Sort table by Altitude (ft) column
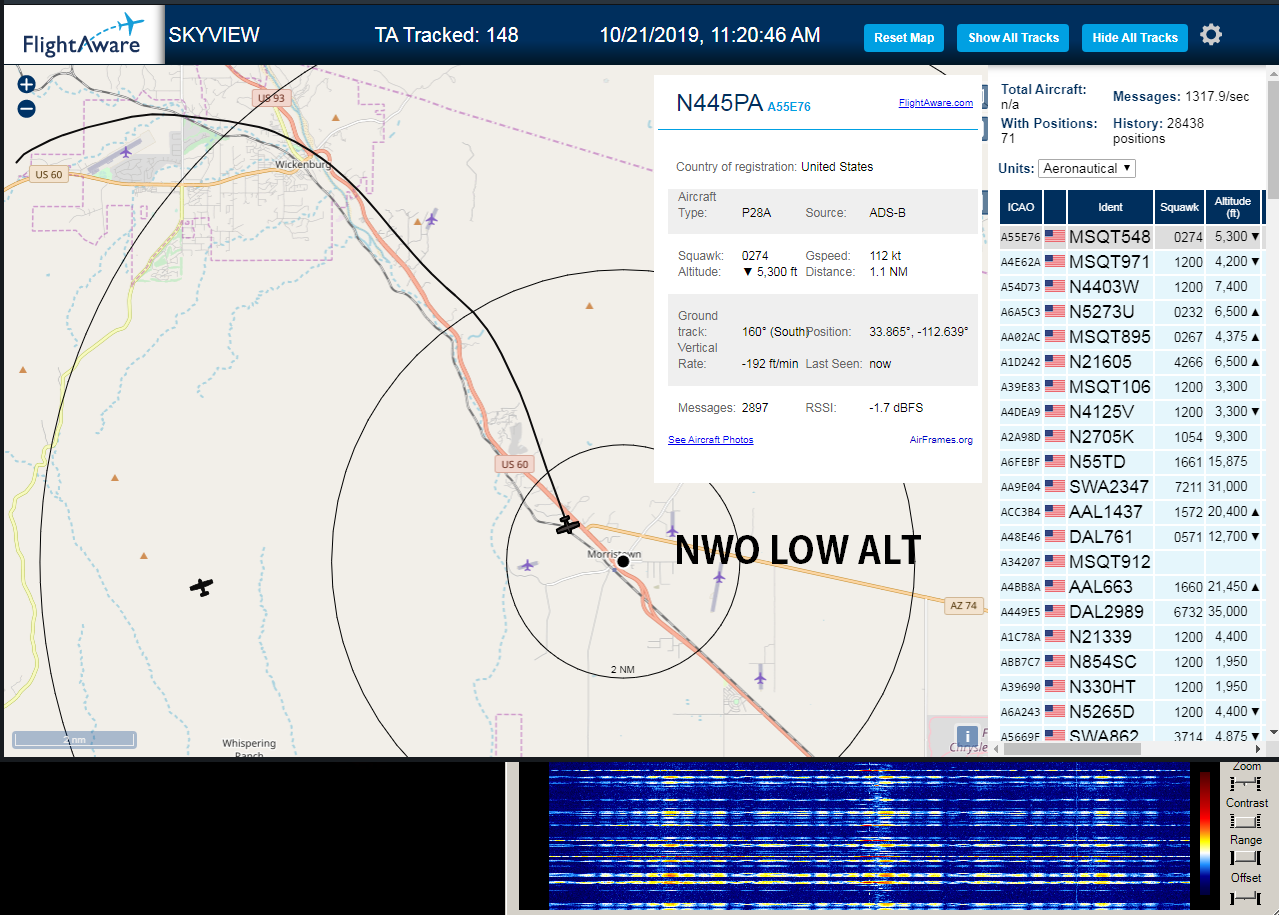This screenshot has height=915, width=1279. [x=1233, y=207]
